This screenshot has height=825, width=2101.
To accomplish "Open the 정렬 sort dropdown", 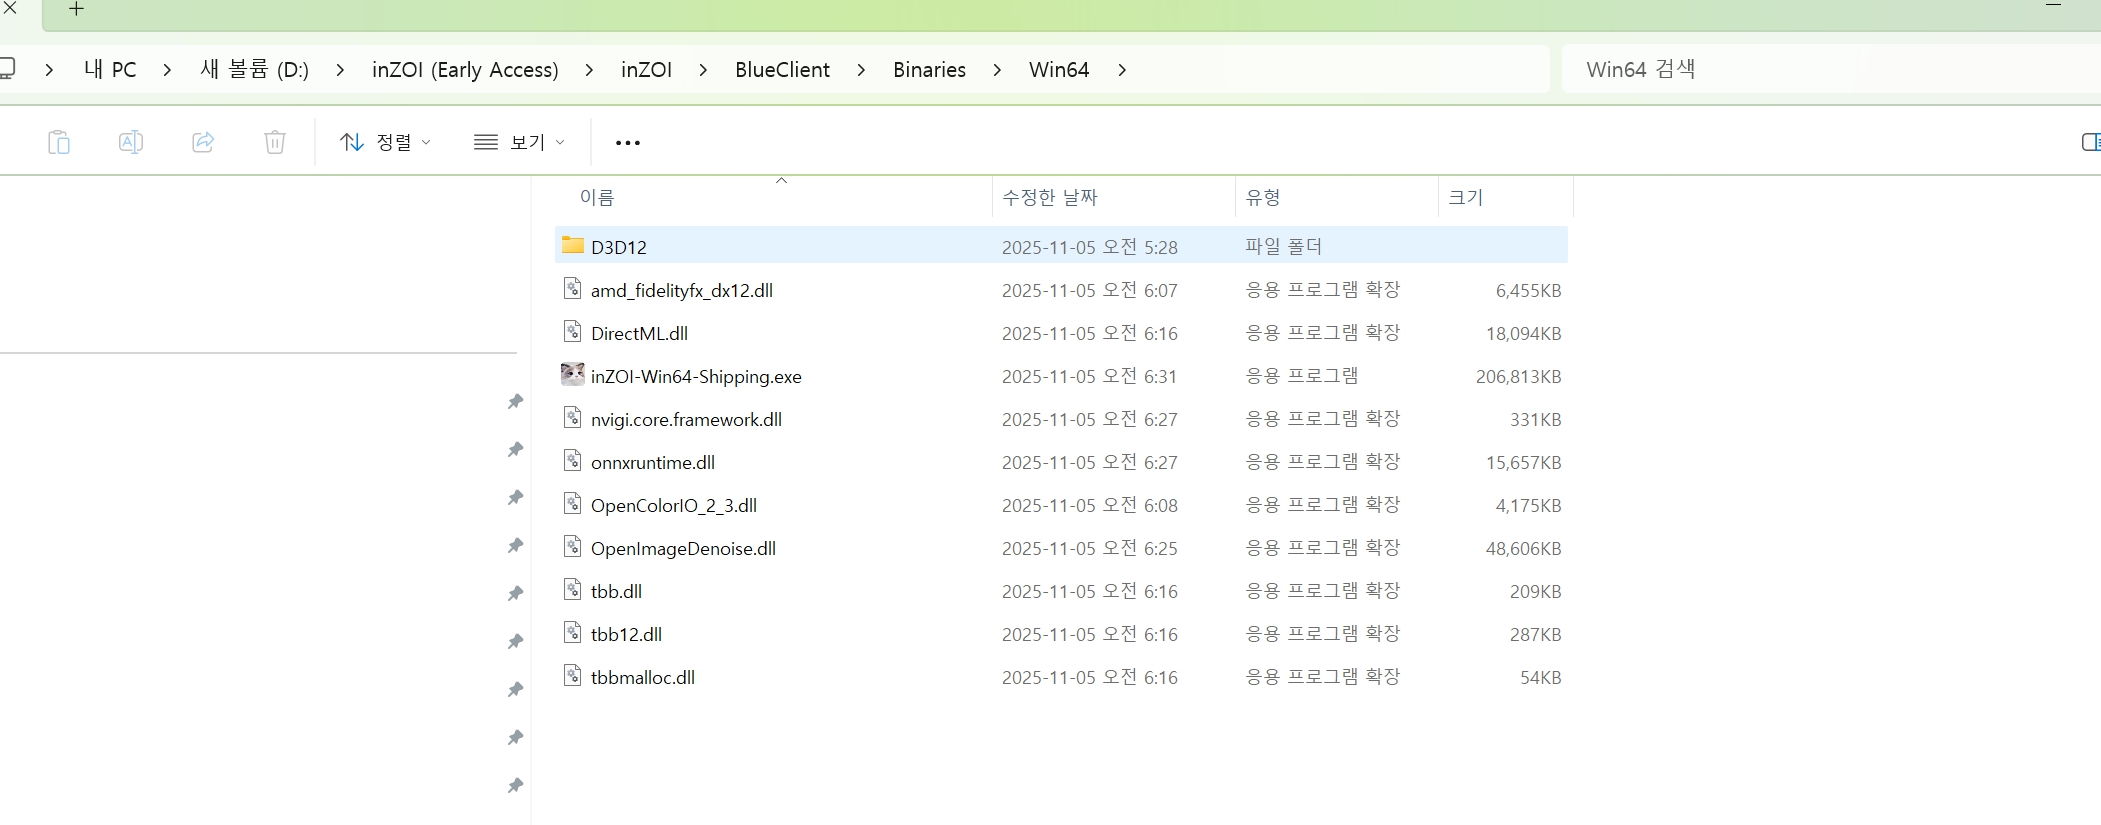I will pos(386,142).
